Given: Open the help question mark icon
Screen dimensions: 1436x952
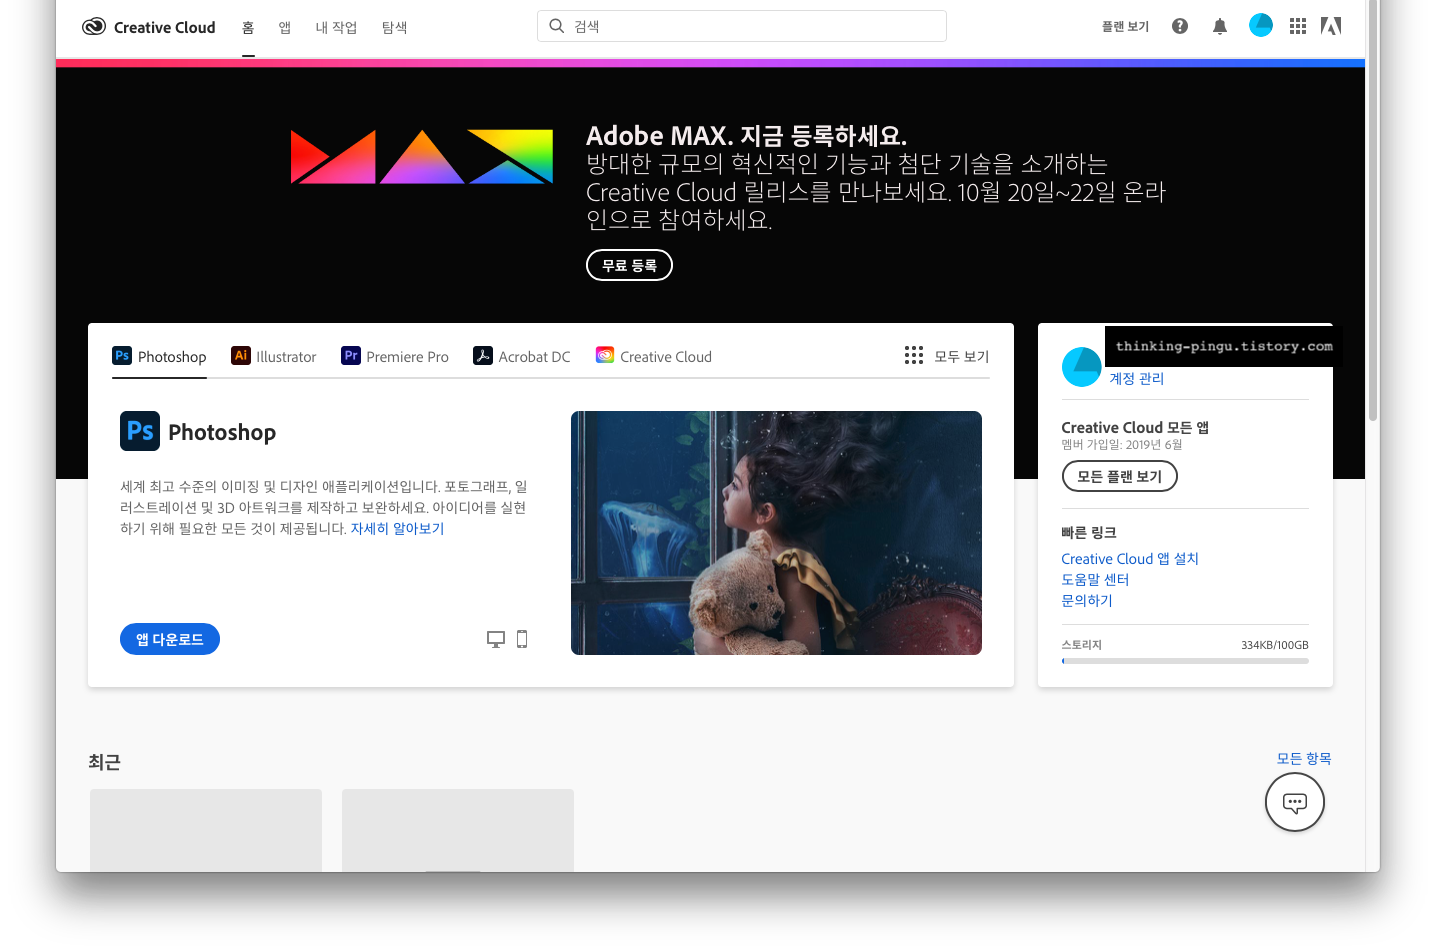Looking at the screenshot, I should (x=1180, y=26).
